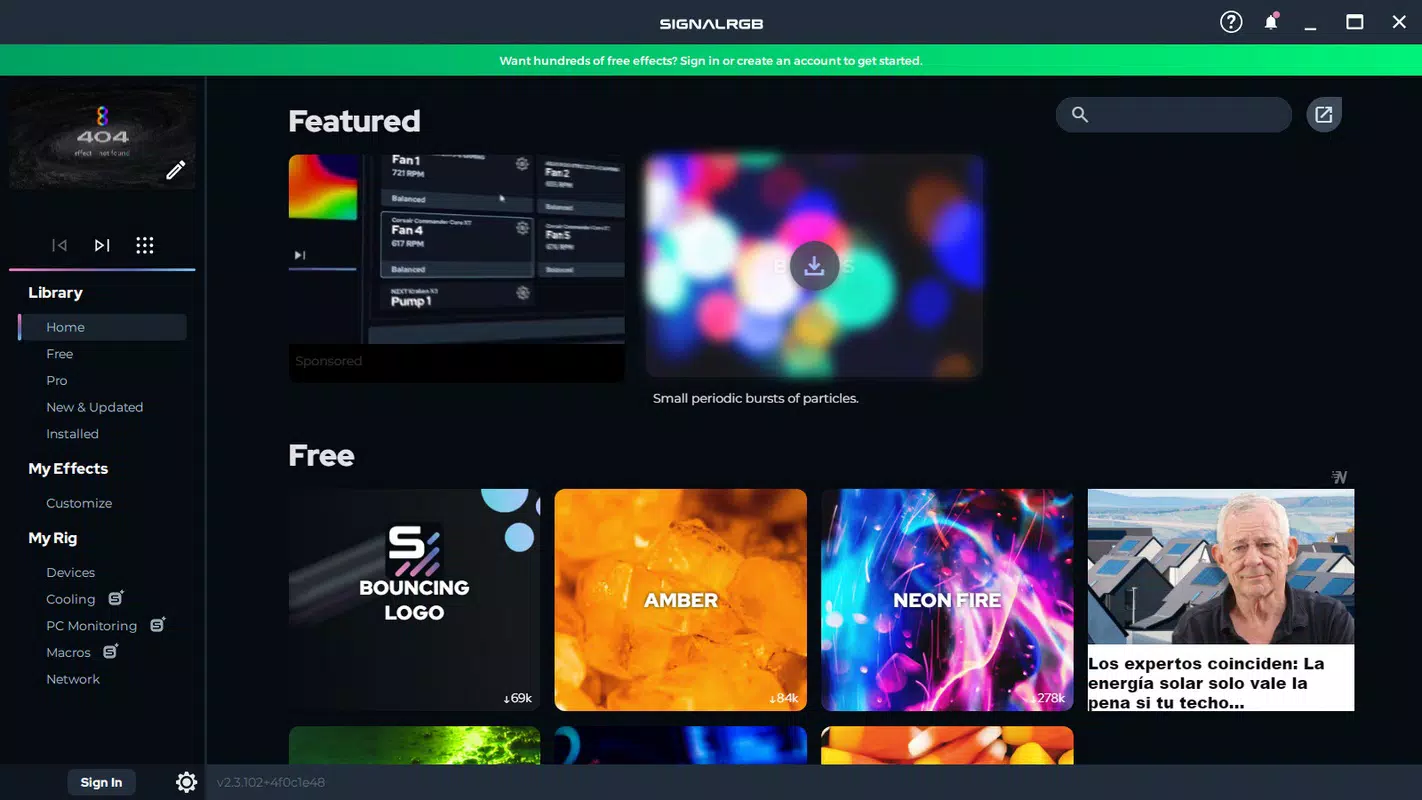Select Home in Library

coord(102,327)
